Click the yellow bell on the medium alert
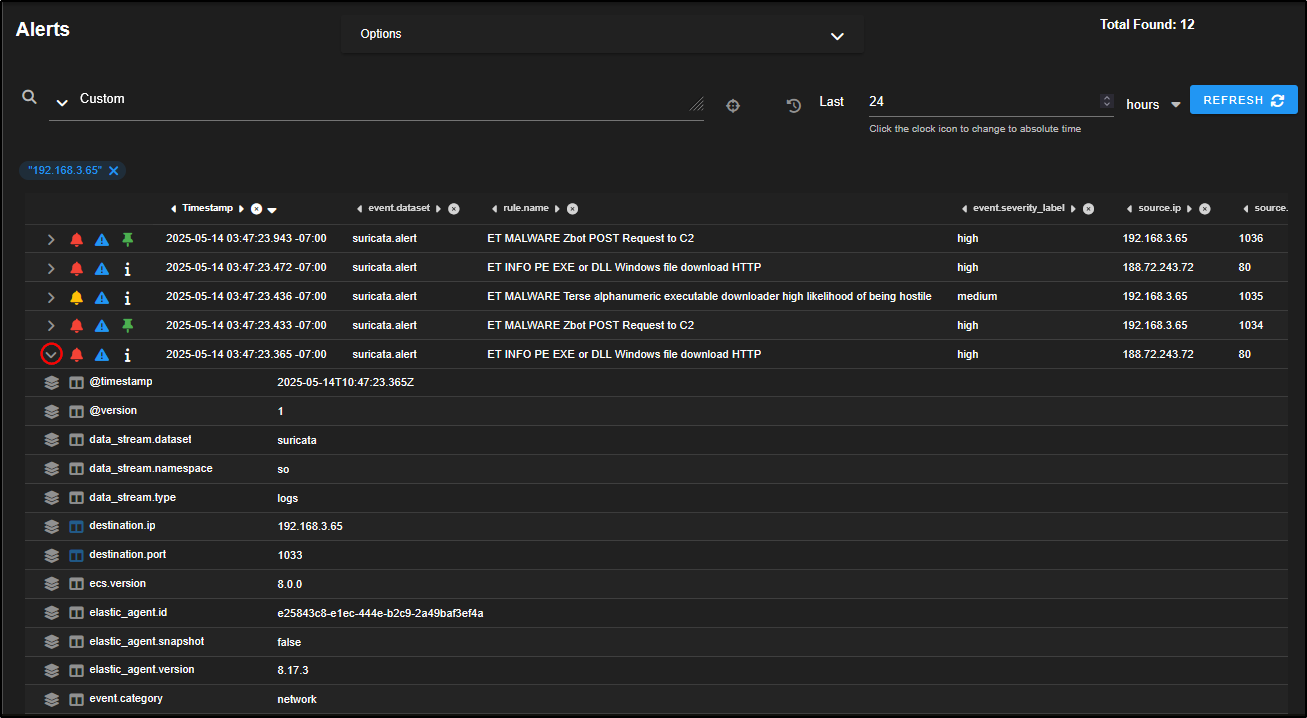1307x718 pixels. click(x=77, y=297)
